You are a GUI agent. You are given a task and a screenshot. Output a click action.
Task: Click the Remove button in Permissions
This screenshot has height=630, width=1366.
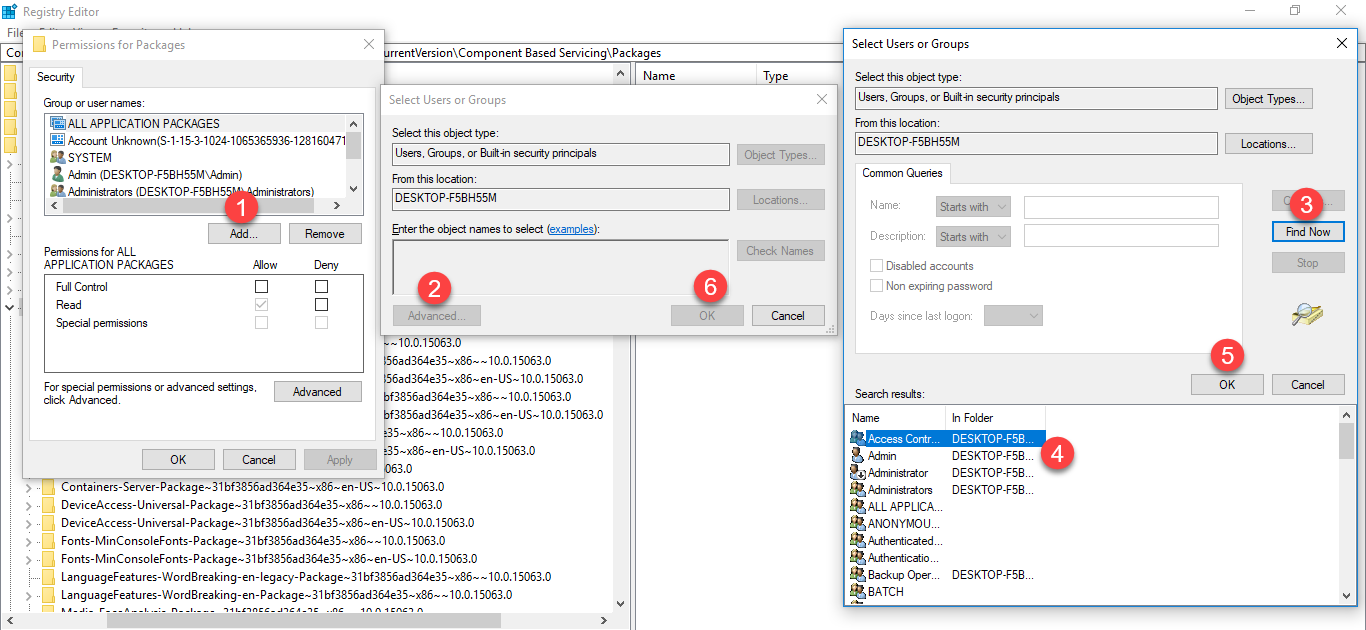(x=325, y=234)
